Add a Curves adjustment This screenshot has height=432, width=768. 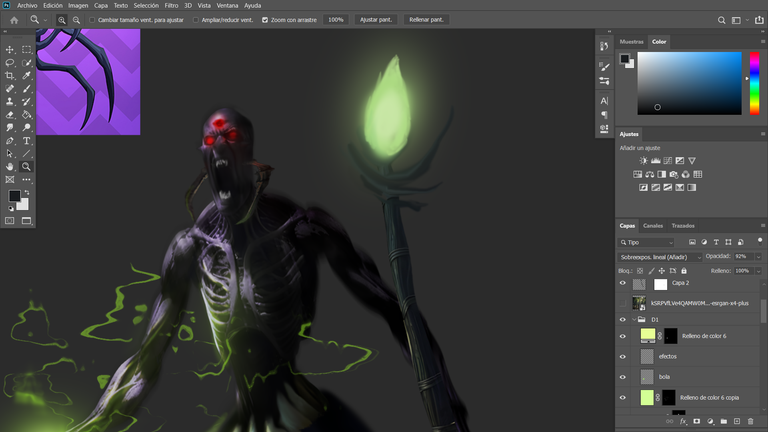(x=668, y=161)
